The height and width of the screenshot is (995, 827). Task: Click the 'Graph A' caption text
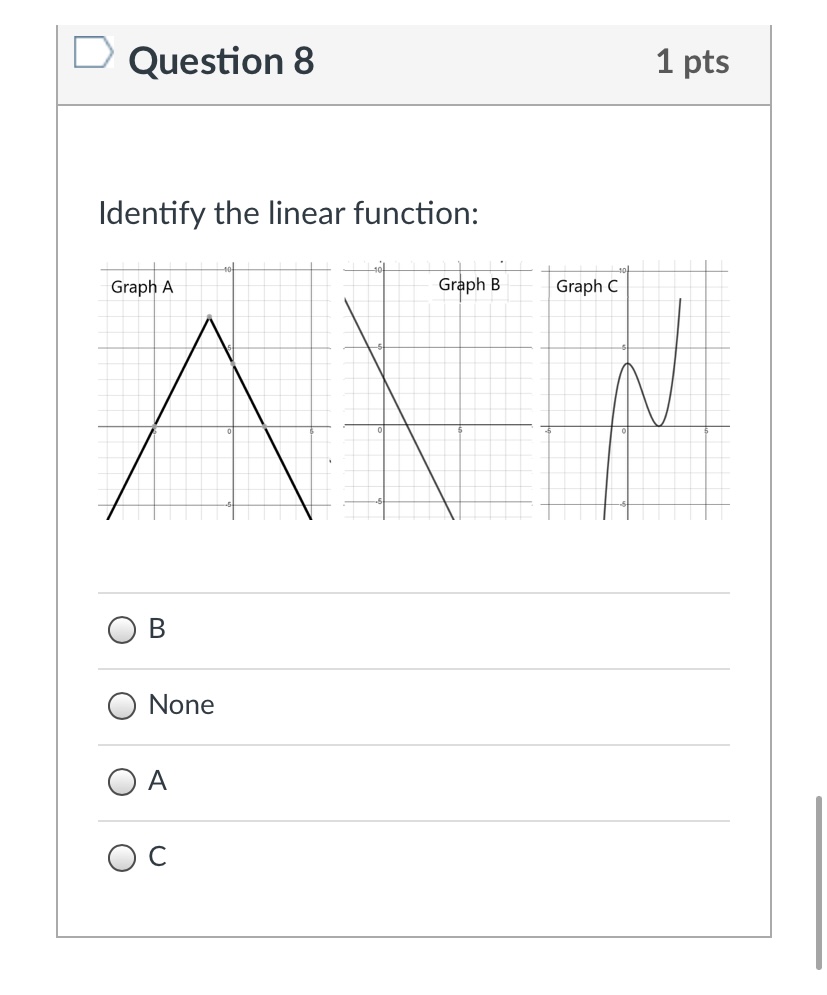[142, 287]
